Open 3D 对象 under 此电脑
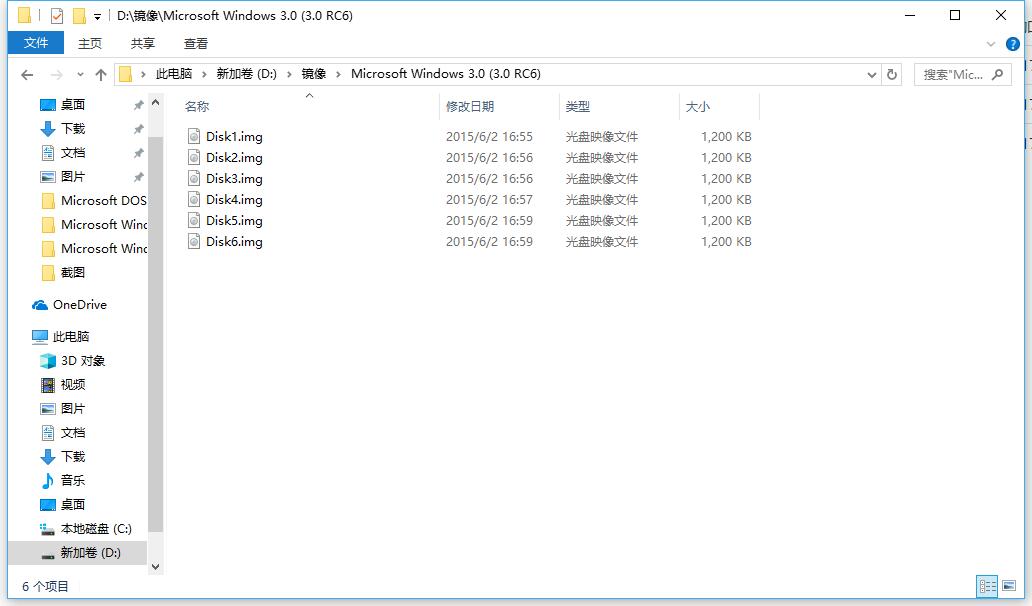The image size is (1032, 606). coord(83,361)
